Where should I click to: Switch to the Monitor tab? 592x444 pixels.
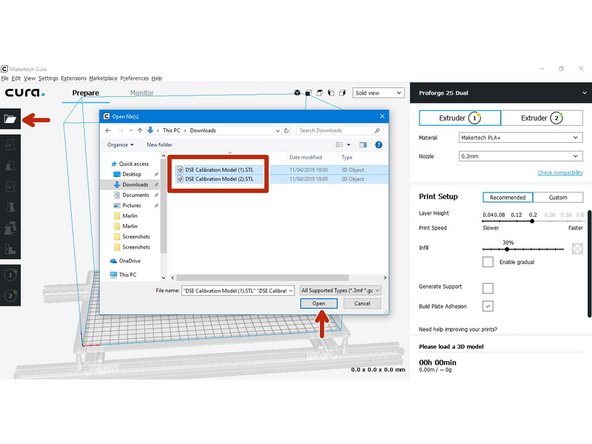[x=142, y=93]
